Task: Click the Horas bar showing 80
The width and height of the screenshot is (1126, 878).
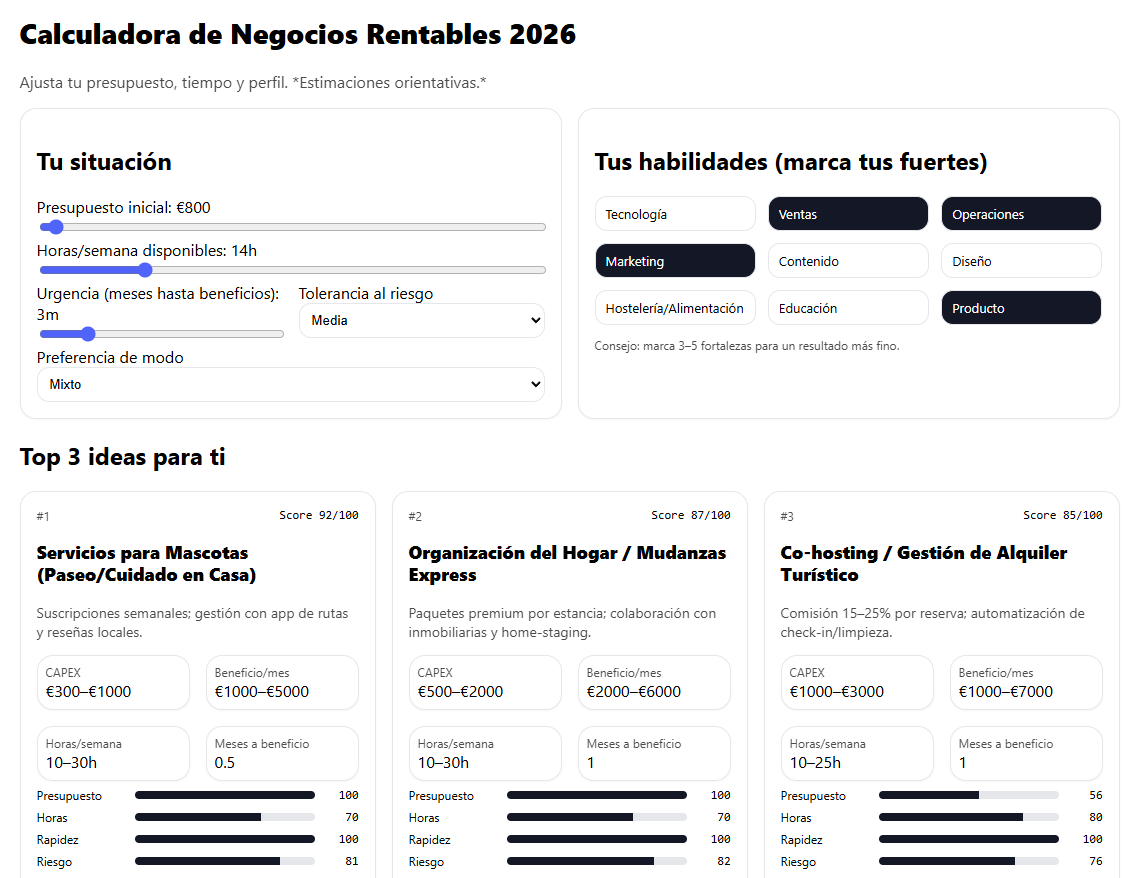Action: (969, 818)
